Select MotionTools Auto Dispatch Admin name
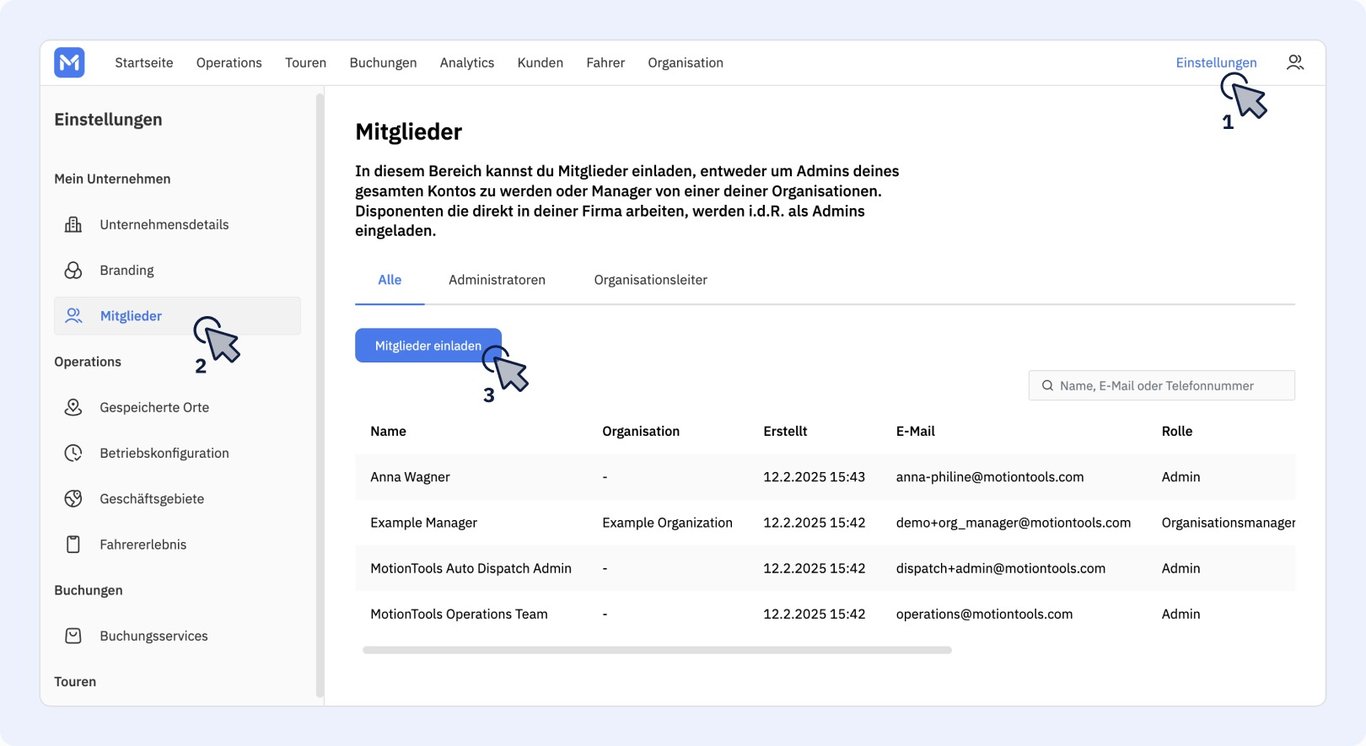The image size is (1366, 746). click(x=471, y=568)
